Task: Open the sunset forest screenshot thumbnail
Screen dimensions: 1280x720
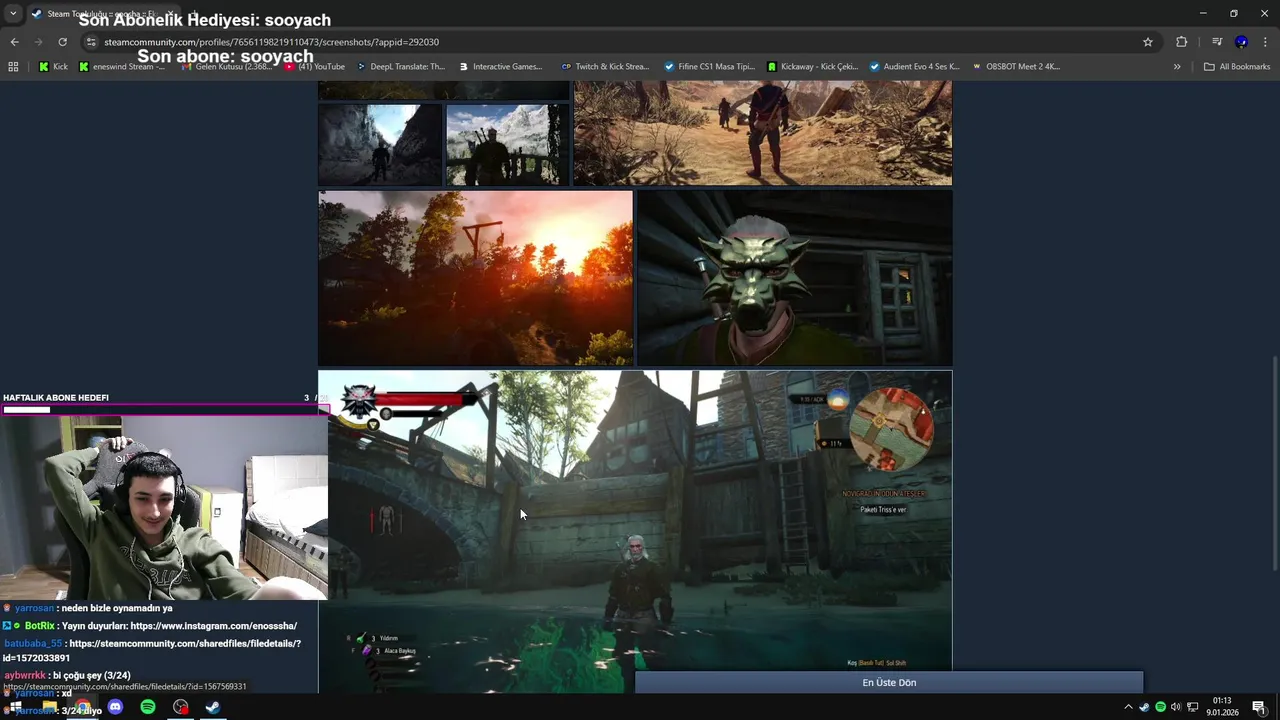Action: pos(475,278)
